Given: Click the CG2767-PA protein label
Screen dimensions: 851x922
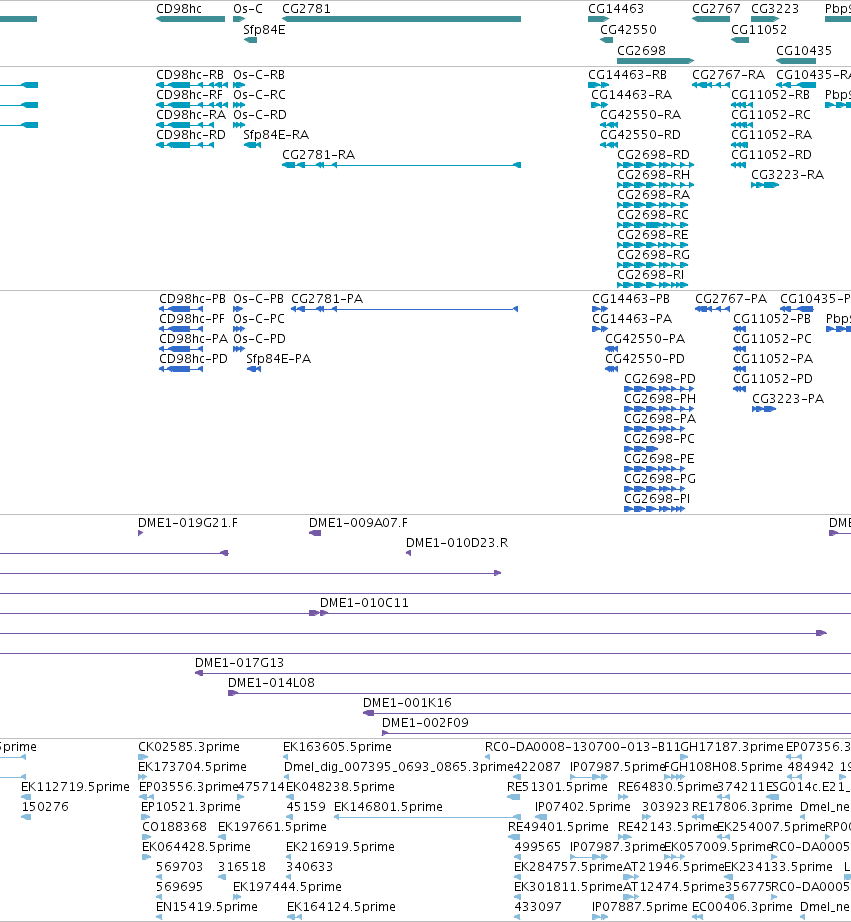Looking at the screenshot, I should tap(731, 299).
